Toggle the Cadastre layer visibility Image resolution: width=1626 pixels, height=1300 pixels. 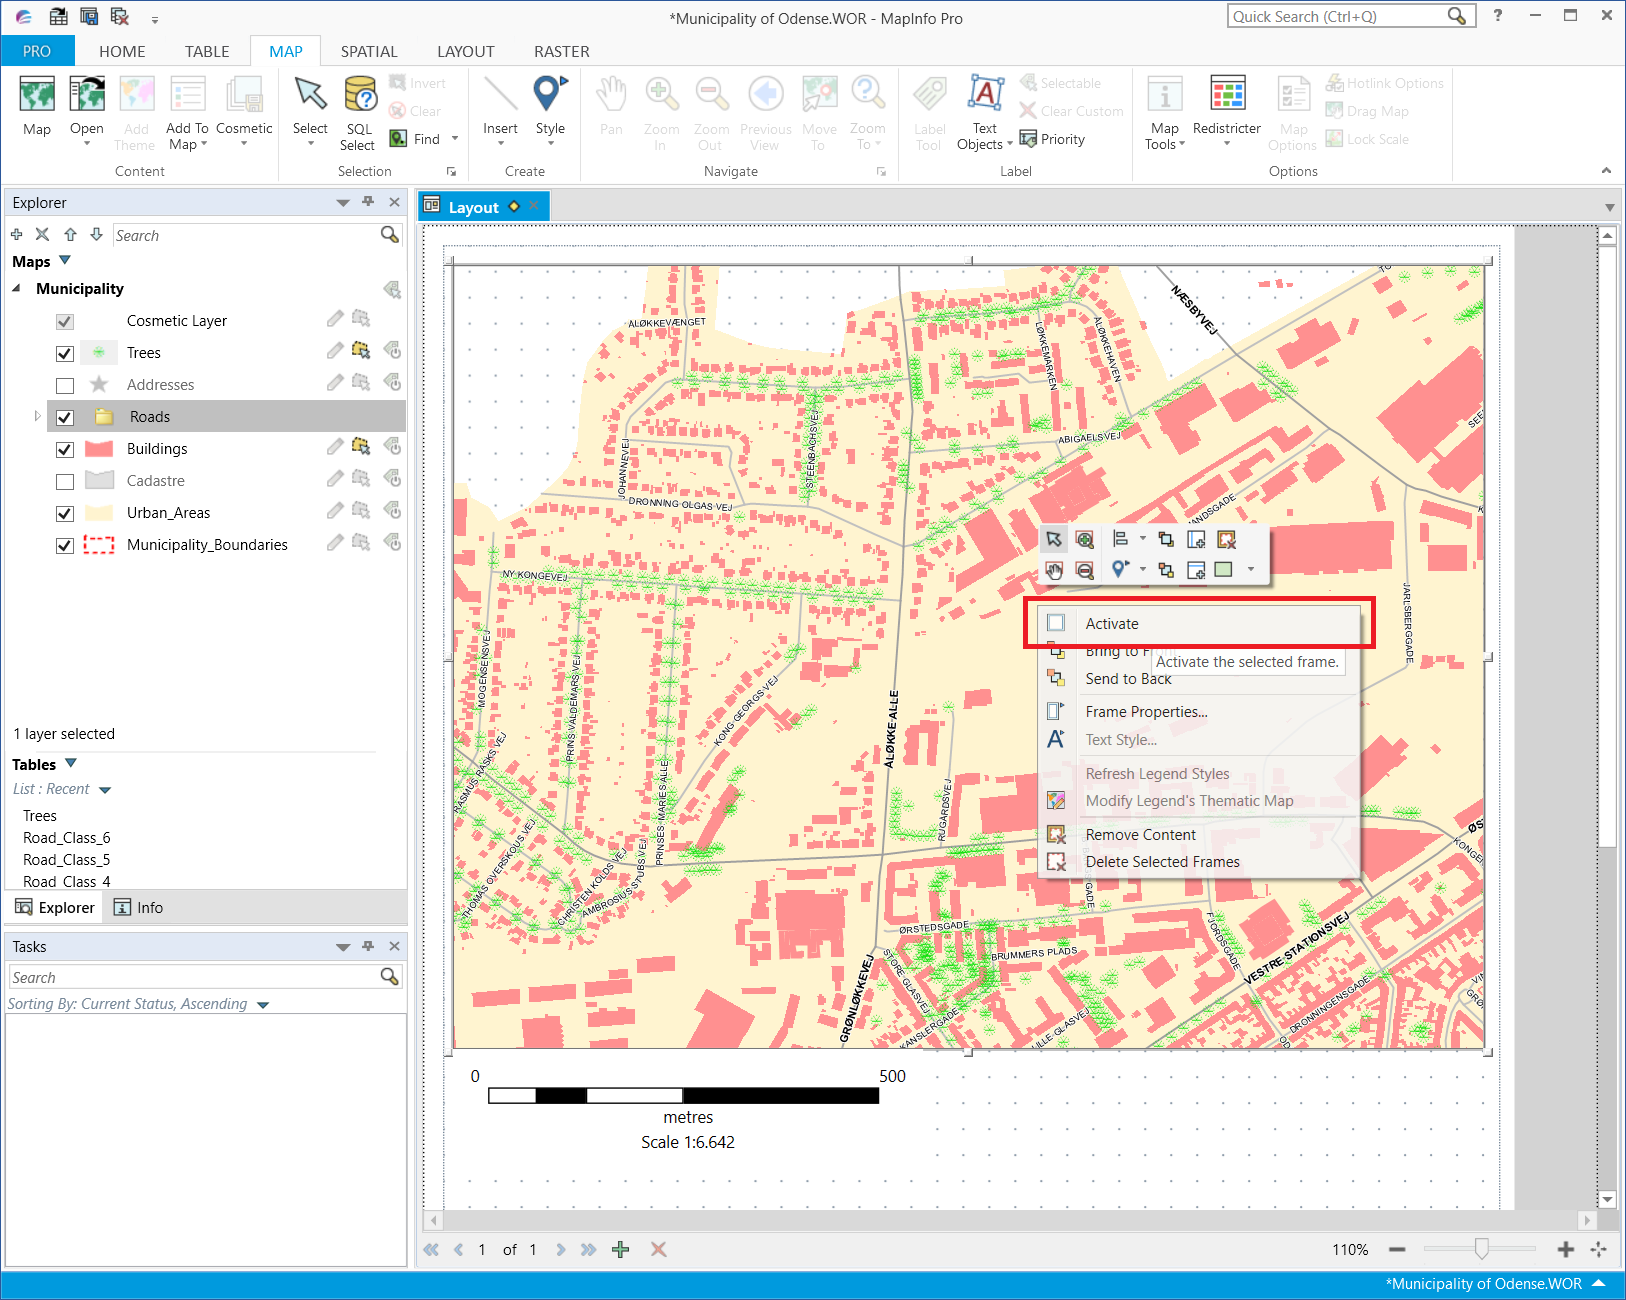click(x=65, y=481)
